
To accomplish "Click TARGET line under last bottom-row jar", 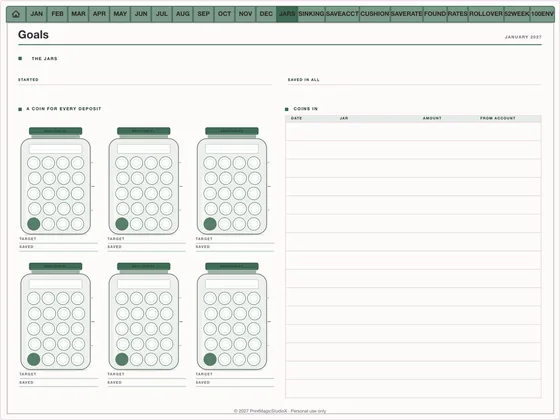I will click(x=235, y=375).
